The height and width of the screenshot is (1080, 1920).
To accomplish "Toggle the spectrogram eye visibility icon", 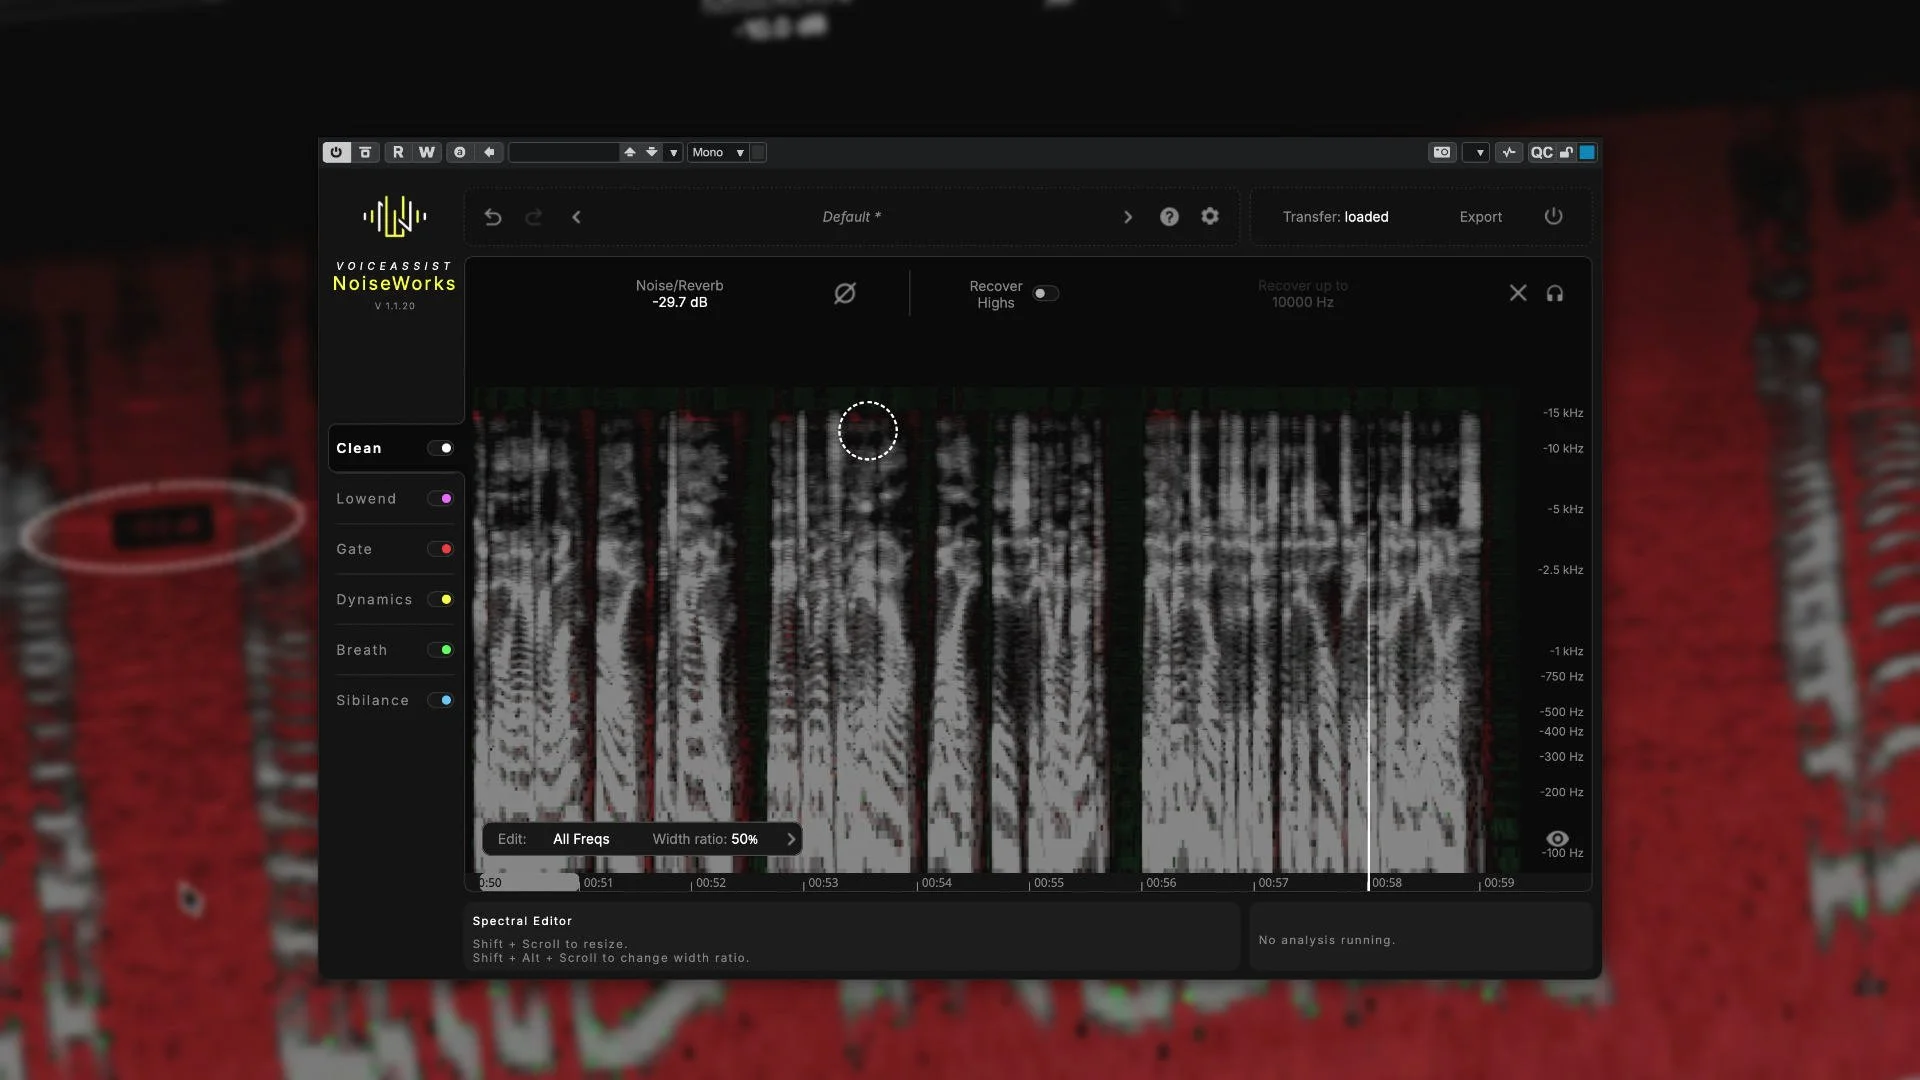I will tap(1557, 838).
